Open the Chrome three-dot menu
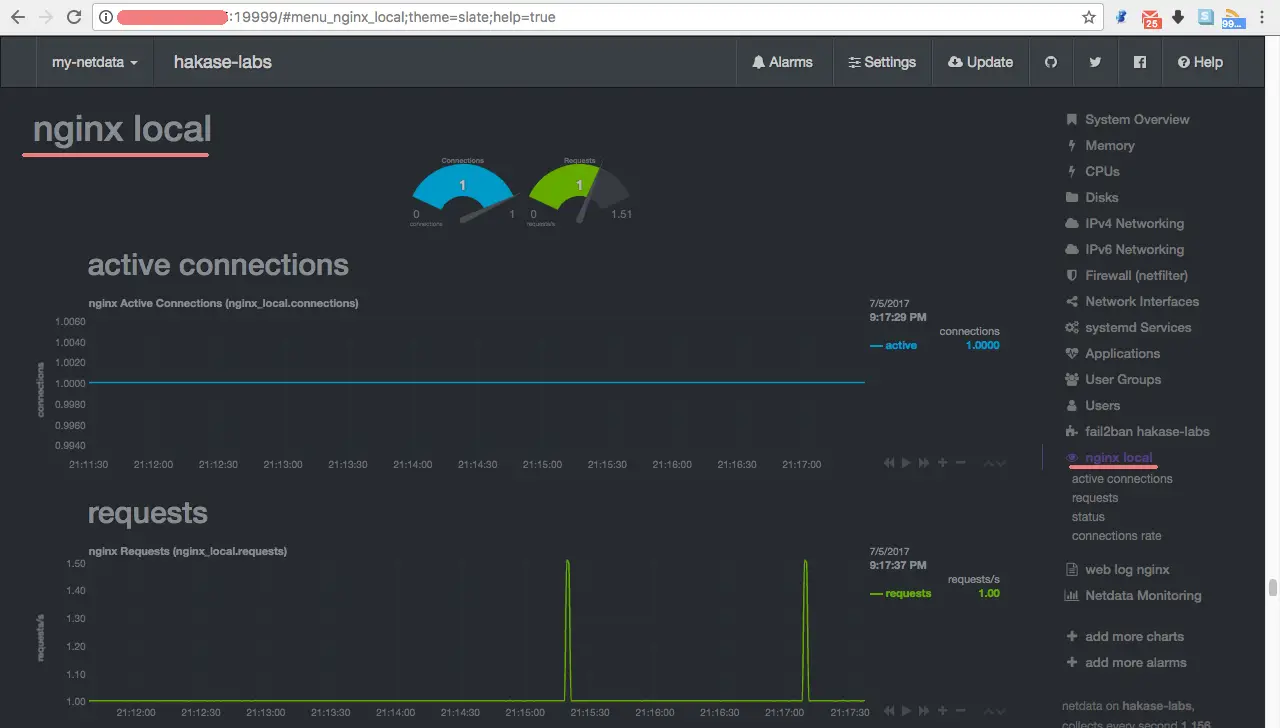This screenshot has height=728, width=1280. click(x=1262, y=17)
